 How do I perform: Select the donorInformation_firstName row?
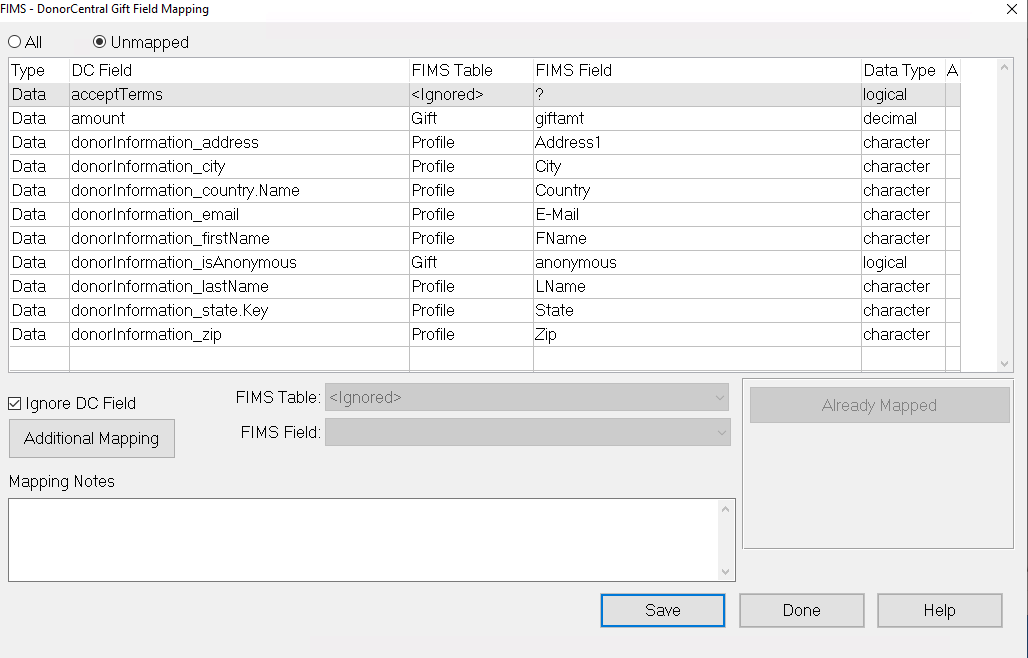click(484, 239)
